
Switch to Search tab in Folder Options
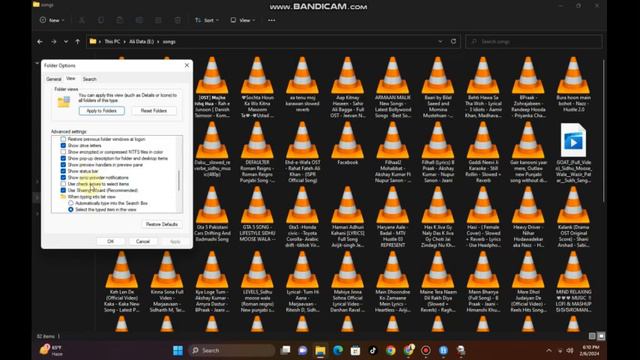click(89, 79)
